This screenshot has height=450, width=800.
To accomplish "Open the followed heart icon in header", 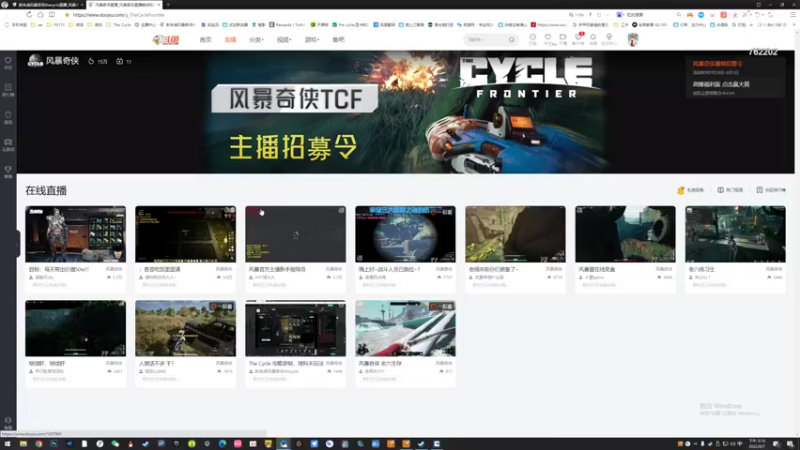I will [x=548, y=39].
